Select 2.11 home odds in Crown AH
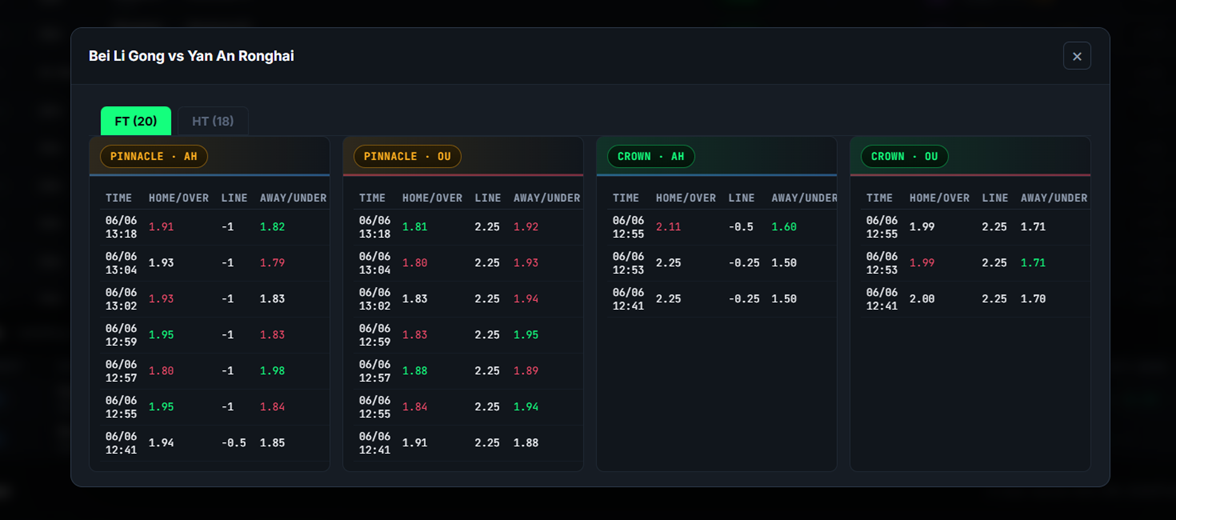The height and width of the screenshot is (520, 1224). tap(669, 227)
